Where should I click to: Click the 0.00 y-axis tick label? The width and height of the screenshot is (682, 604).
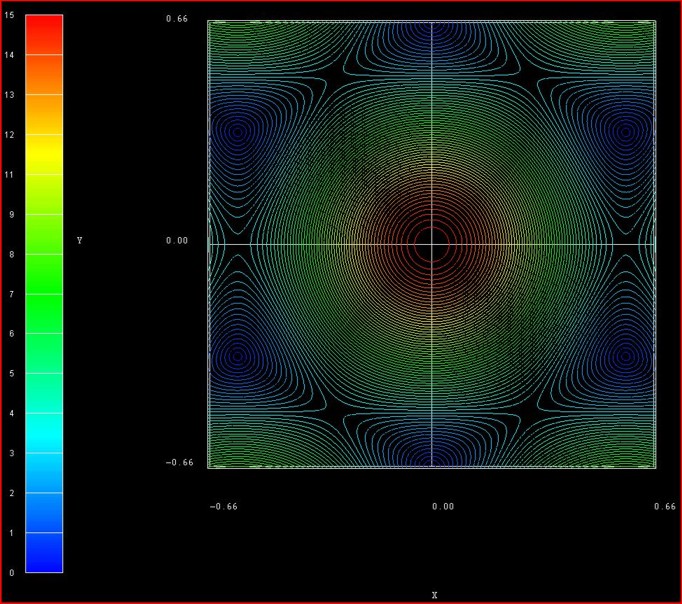[x=177, y=241]
